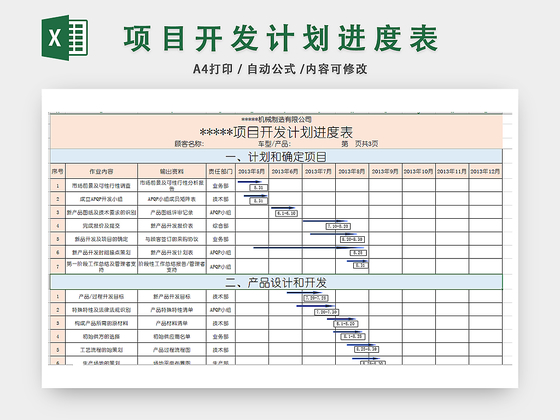Select the cell 产品特殊特性清单

[172, 310]
